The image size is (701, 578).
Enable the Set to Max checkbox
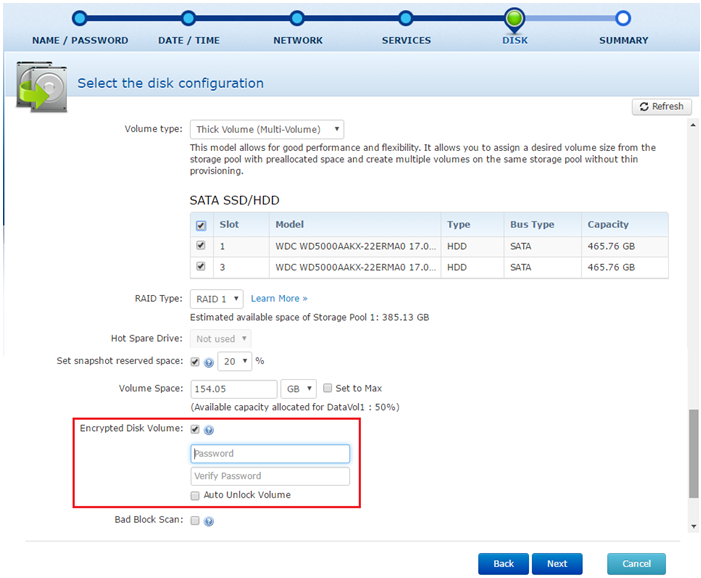(x=328, y=388)
